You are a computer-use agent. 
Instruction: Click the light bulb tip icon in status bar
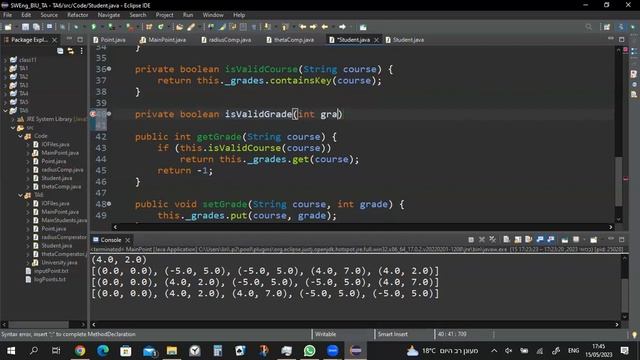click(x=634, y=334)
